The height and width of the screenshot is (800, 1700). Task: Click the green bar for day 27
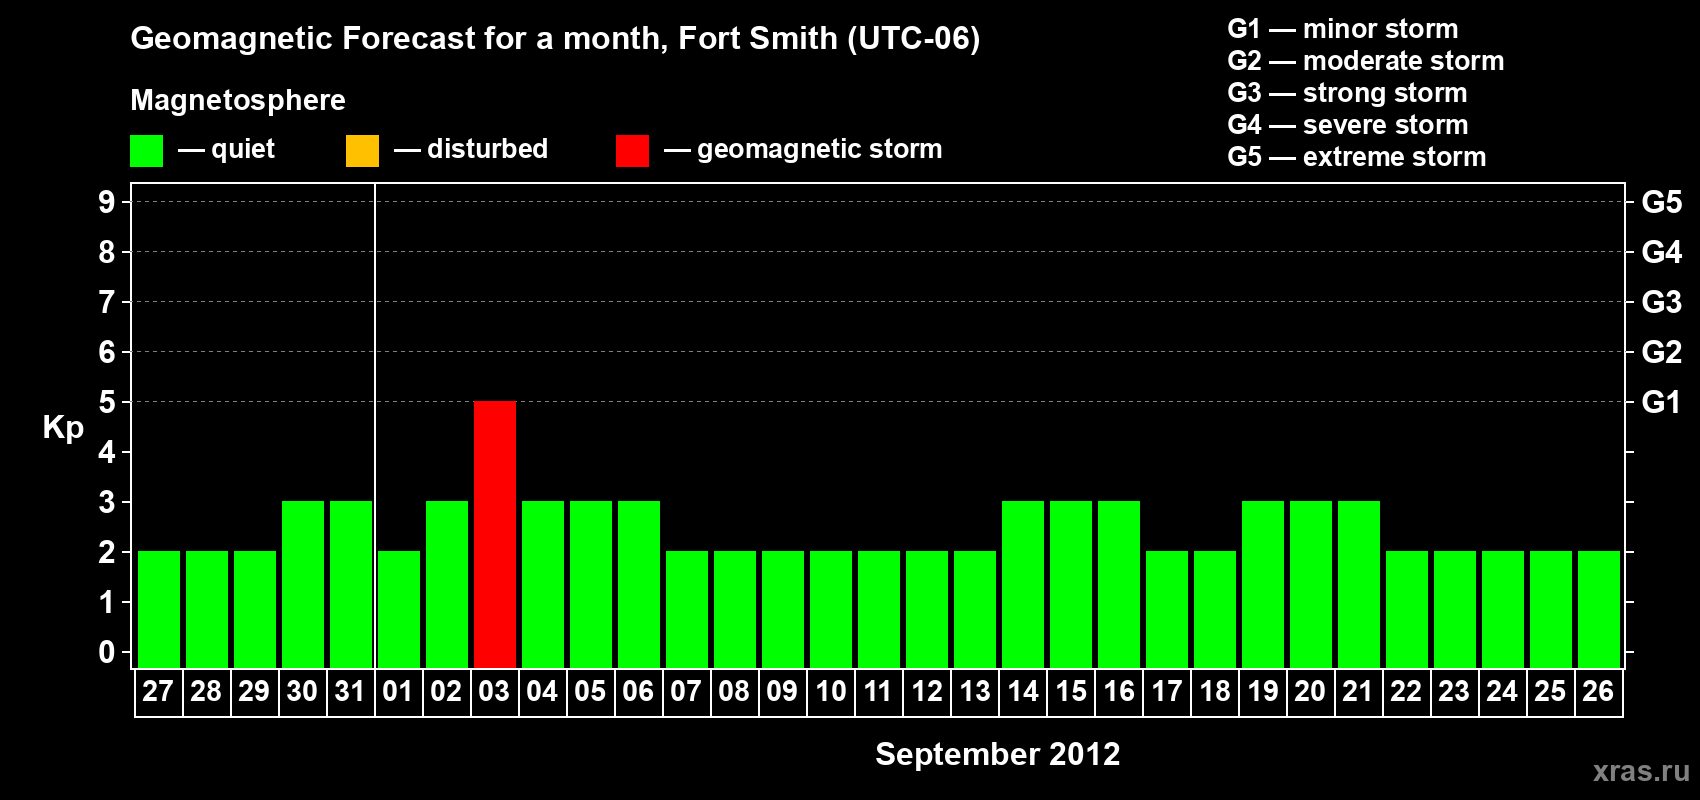tap(159, 609)
